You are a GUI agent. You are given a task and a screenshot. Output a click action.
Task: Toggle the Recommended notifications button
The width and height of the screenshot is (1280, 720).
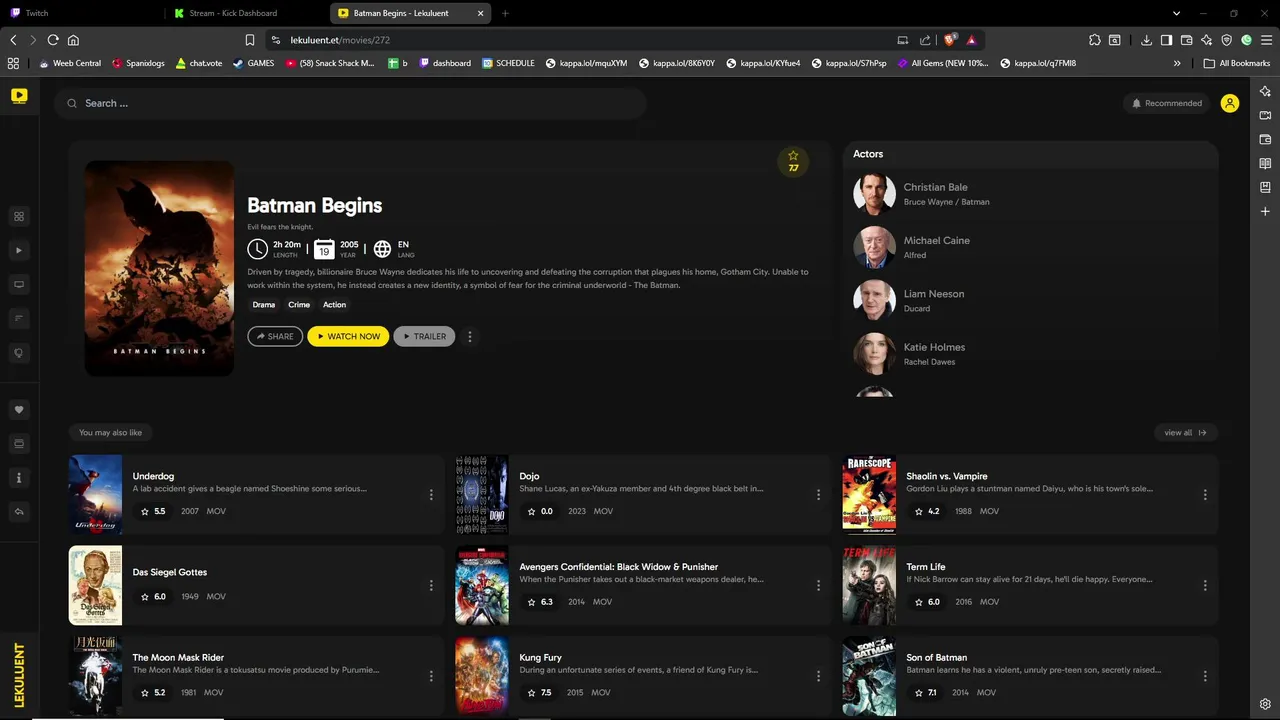point(1166,103)
